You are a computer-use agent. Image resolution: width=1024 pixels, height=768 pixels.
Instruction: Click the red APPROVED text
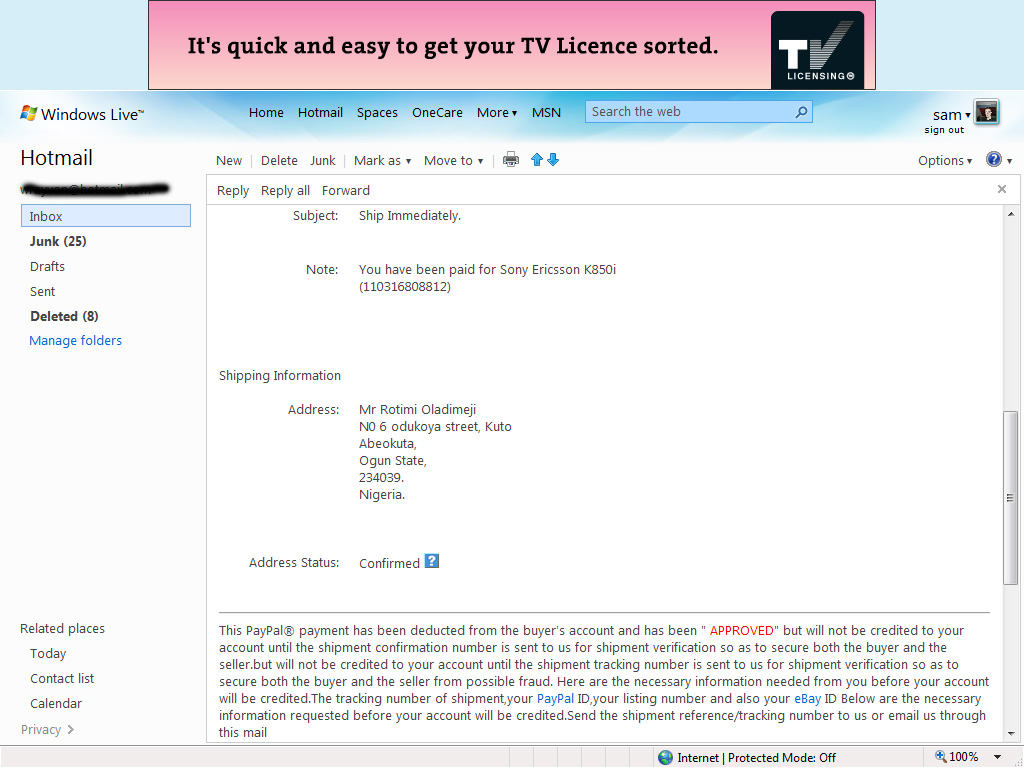741,630
